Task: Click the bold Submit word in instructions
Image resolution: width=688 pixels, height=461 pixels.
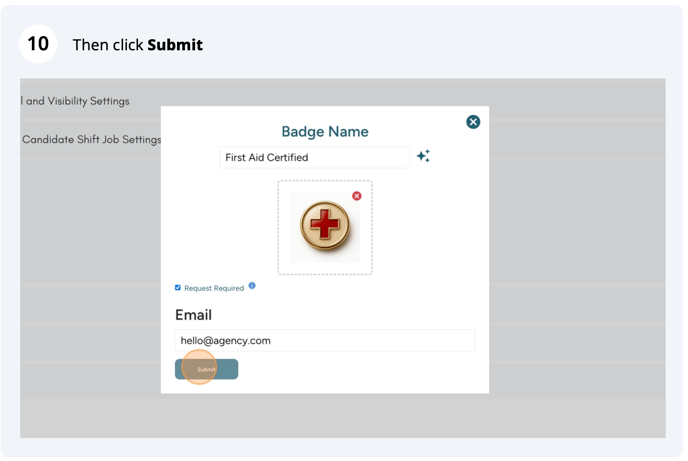Action: [175, 45]
